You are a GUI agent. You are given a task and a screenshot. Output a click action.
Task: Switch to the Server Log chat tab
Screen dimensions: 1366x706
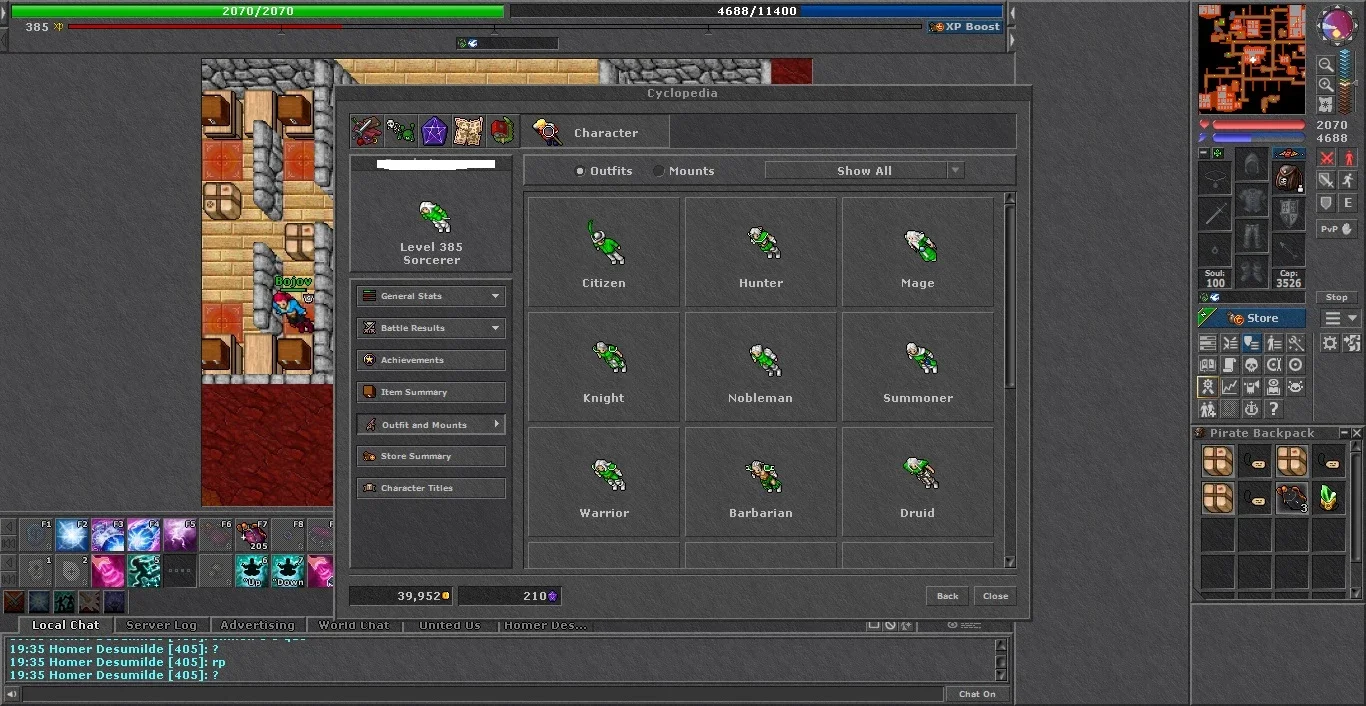(161, 625)
